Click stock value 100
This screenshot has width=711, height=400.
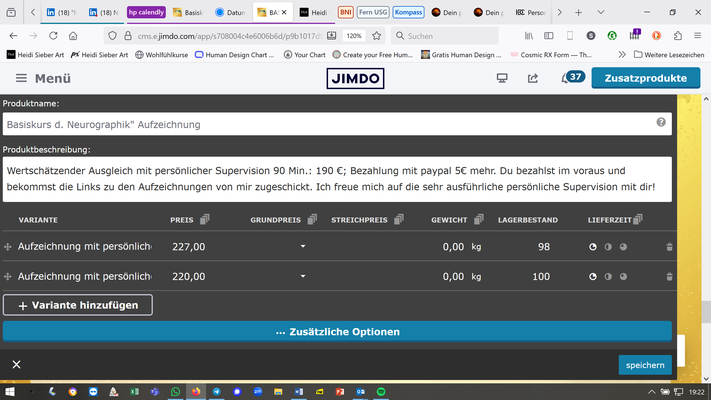(541, 276)
